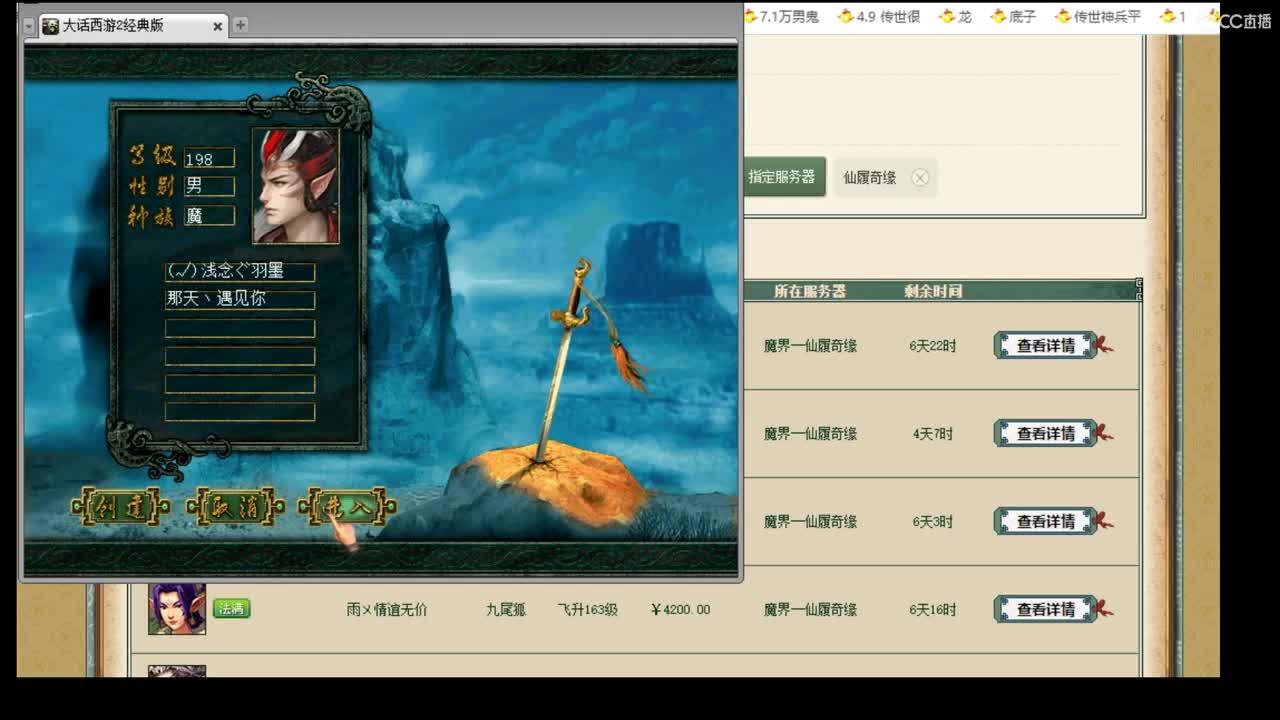
Task: Click the purple-haired character avatar in listing
Action: [x=177, y=608]
